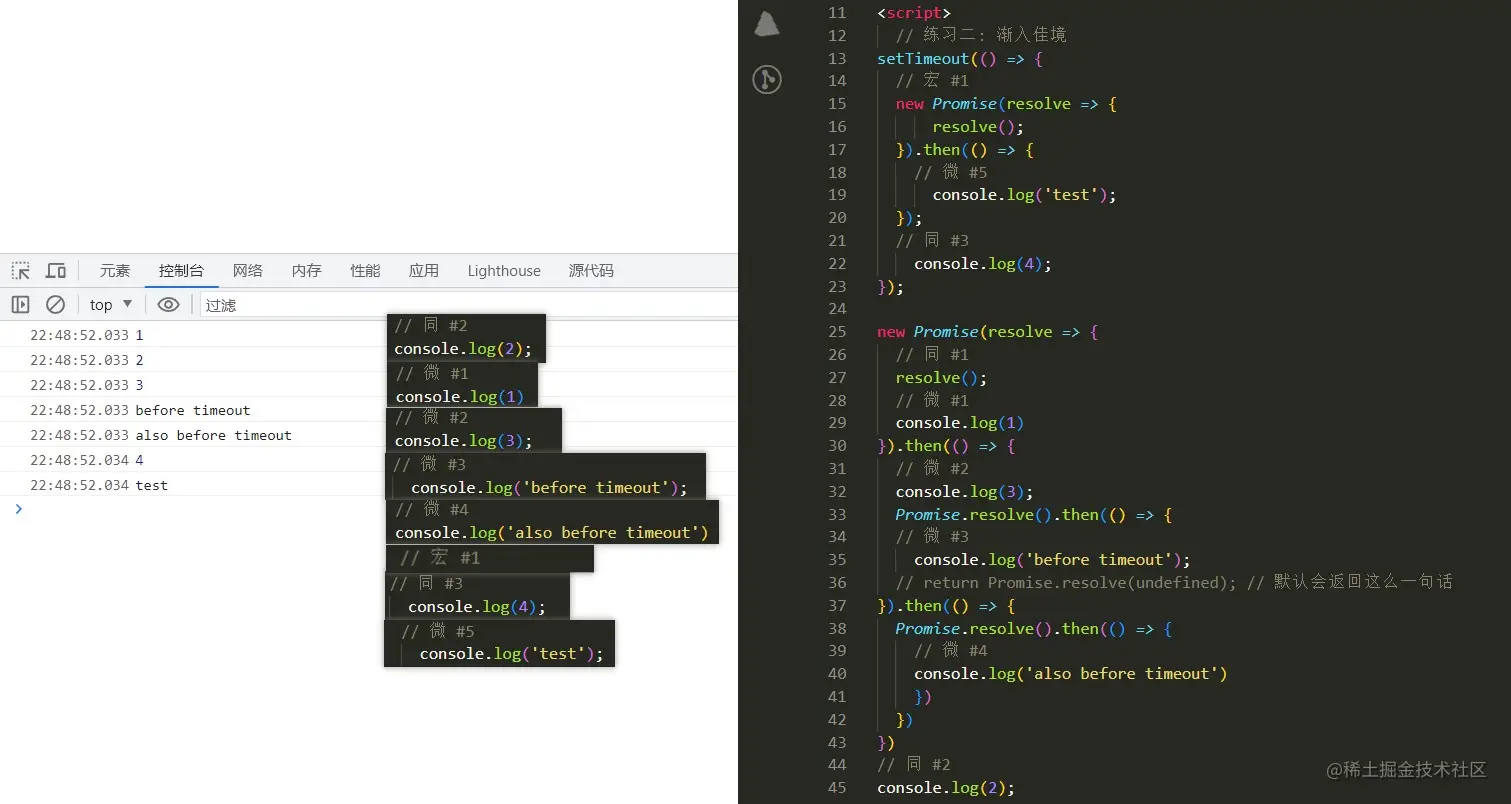Image resolution: width=1511 pixels, height=804 pixels.
Task: Focus the 过滤 filter field in the console
Action: coord(468,305)
